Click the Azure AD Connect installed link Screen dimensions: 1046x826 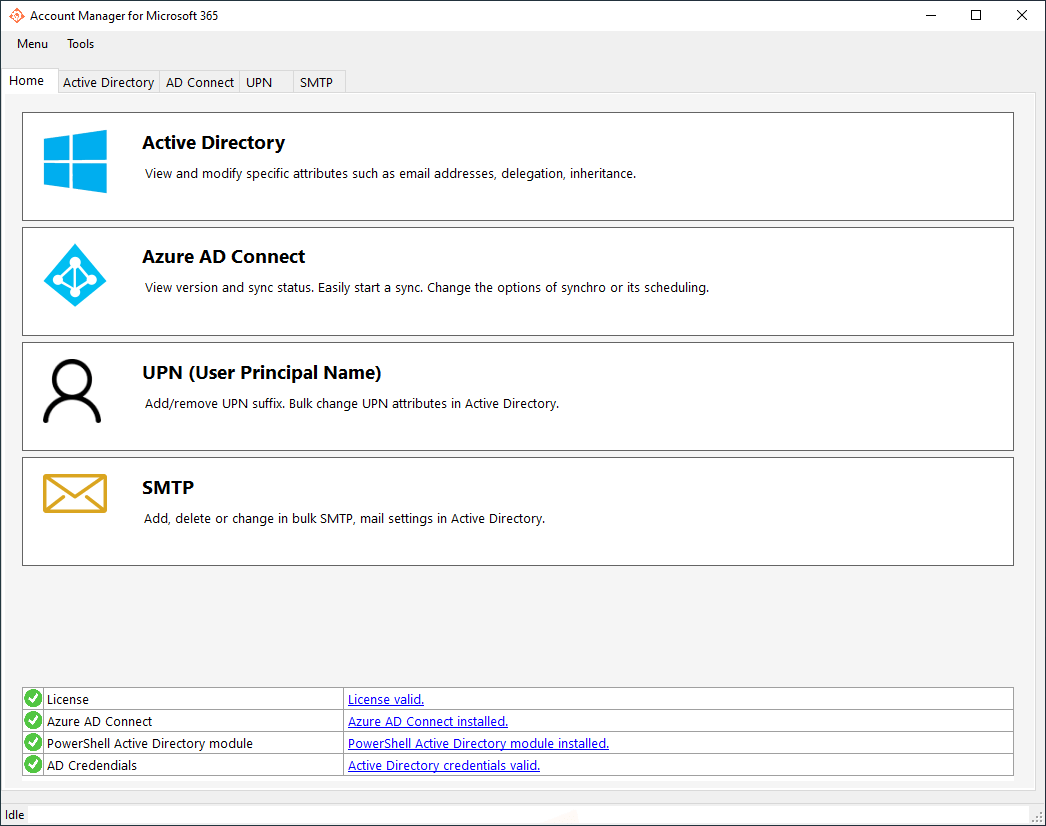[x=428, y=721]
